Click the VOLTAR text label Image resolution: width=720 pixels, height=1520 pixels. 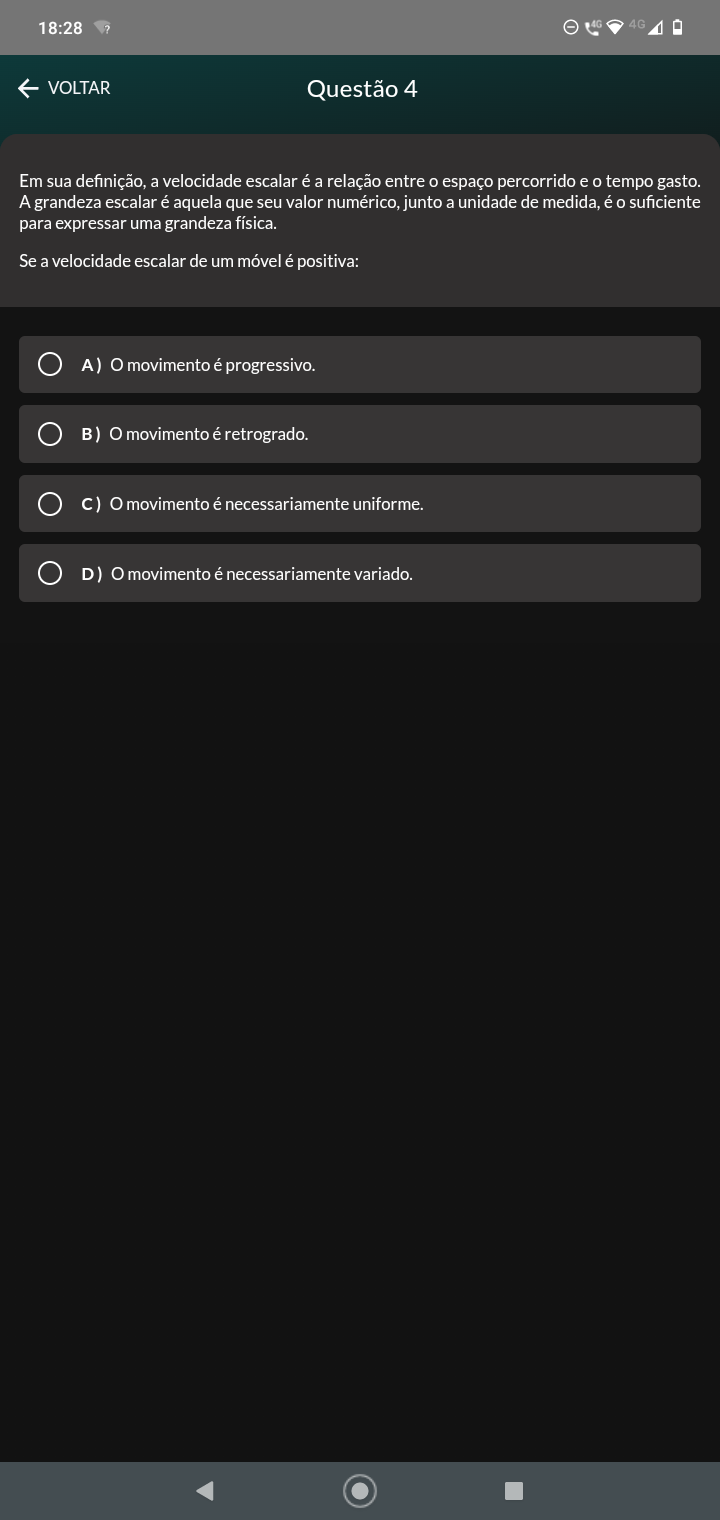(x=79, y=88)
